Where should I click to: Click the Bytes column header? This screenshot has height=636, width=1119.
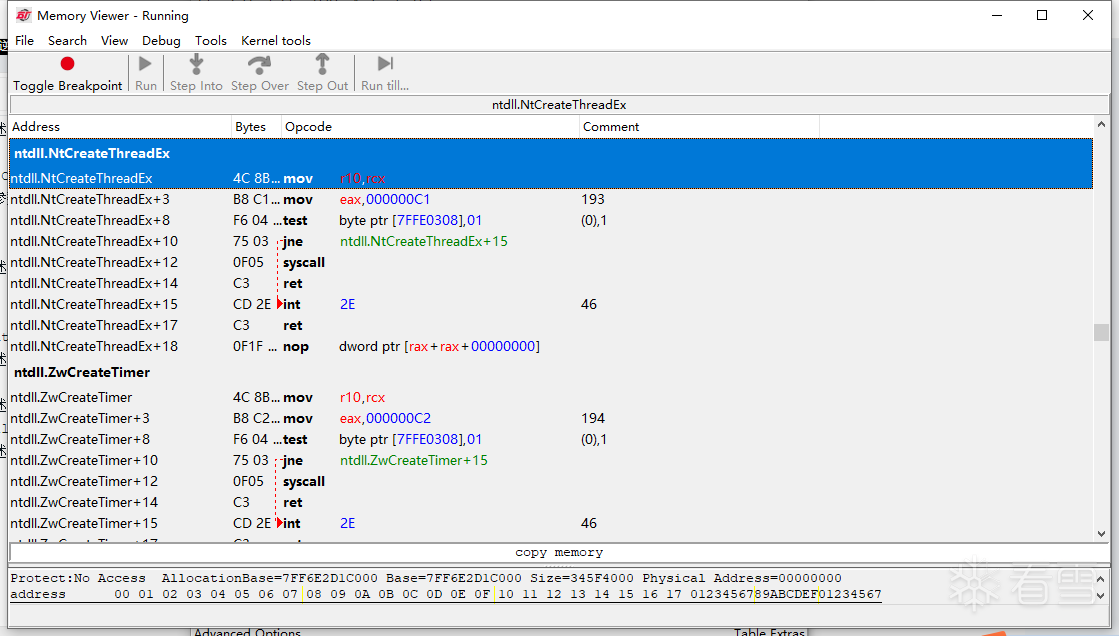(256, 126)
